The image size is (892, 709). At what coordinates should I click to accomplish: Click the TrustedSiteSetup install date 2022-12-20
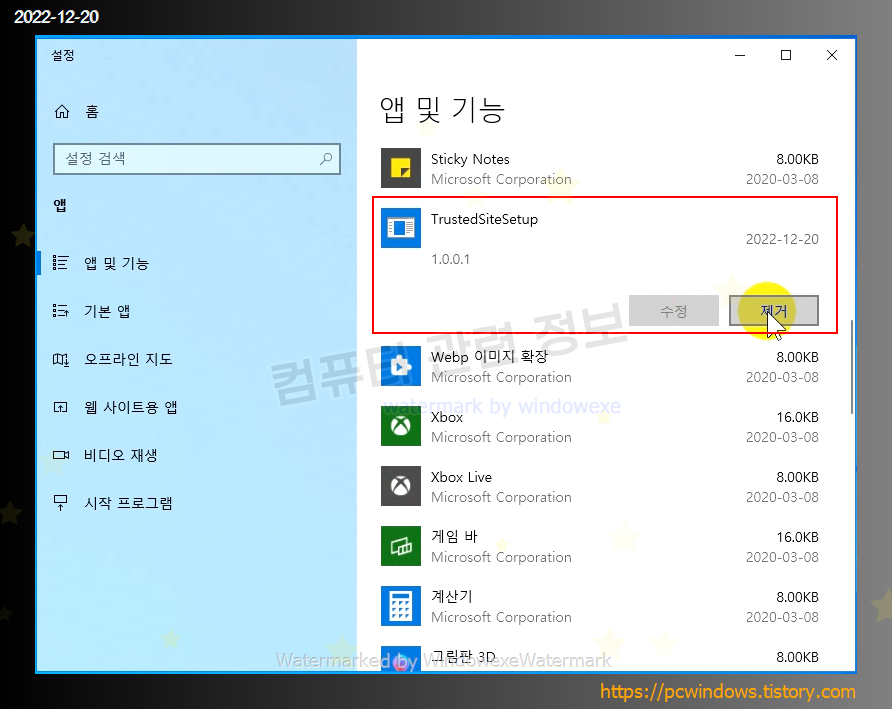(x=782, y=239)
